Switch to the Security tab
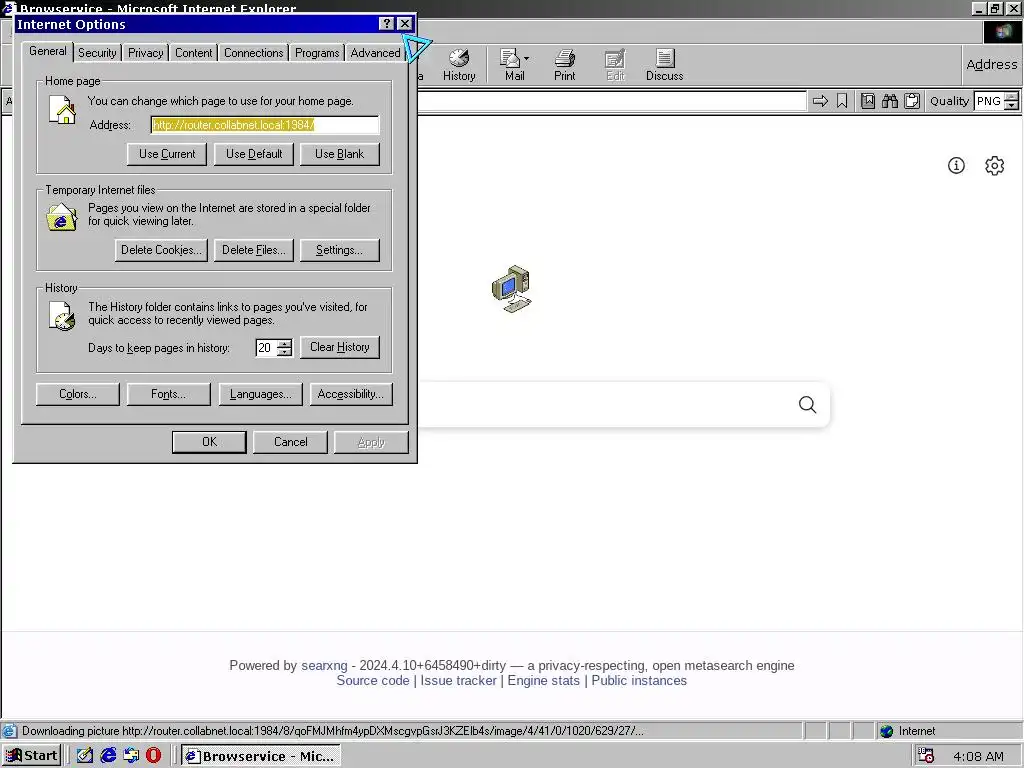1024x768 pixels. point(97,53)
